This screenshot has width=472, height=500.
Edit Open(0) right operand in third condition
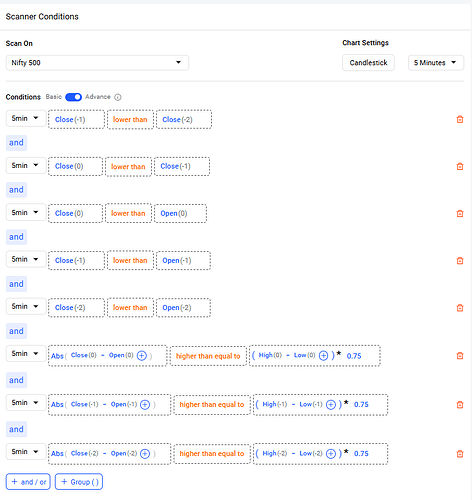pyautogui.click(x=180, y=213)
